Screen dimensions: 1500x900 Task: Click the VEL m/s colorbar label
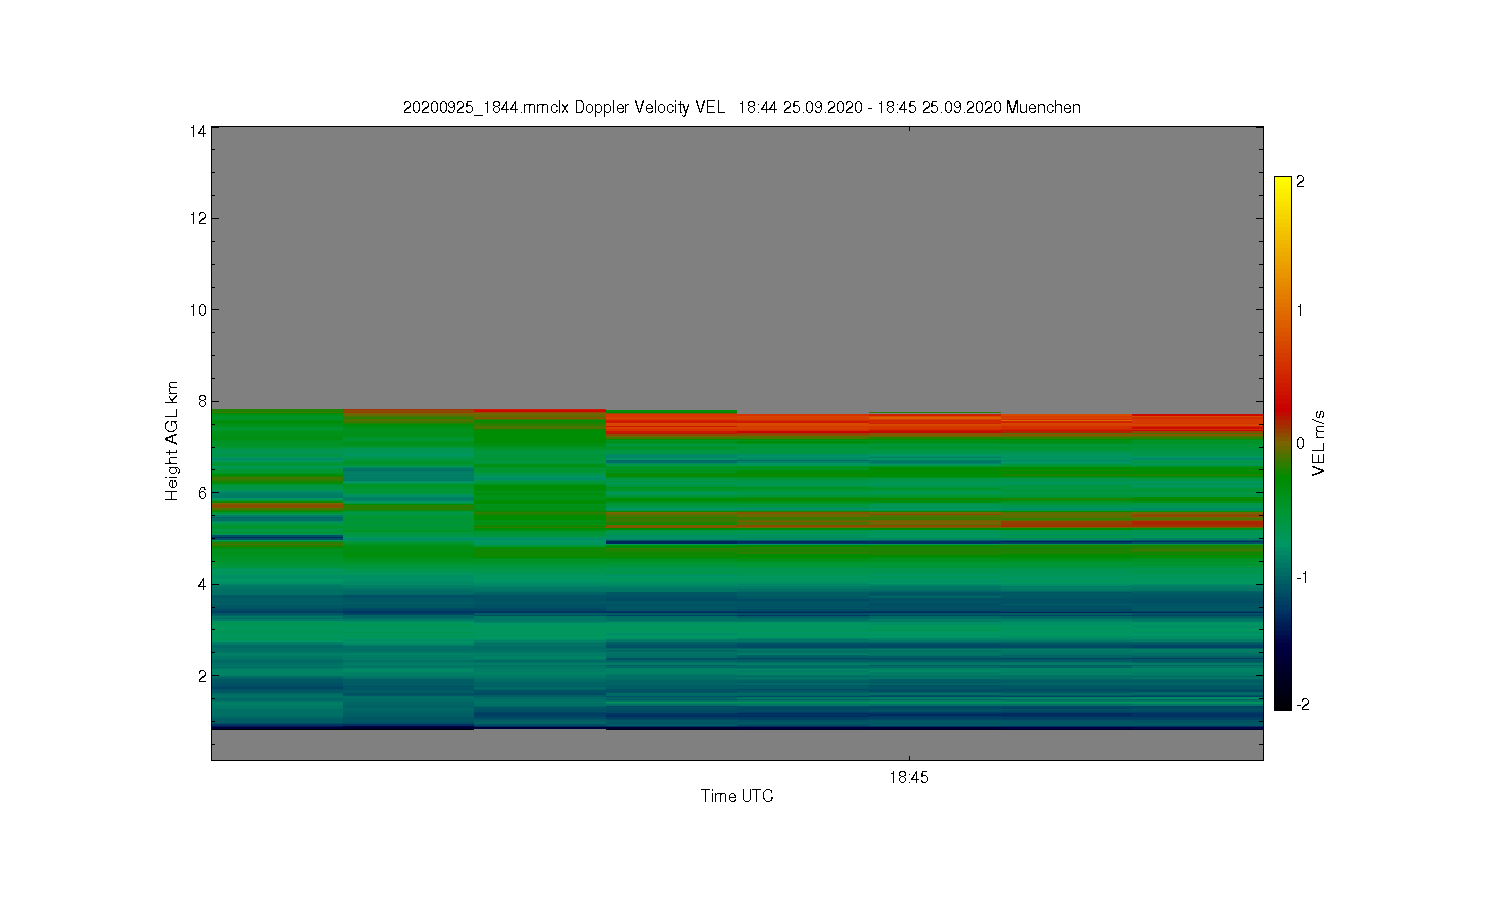(x=1319, y=444)
